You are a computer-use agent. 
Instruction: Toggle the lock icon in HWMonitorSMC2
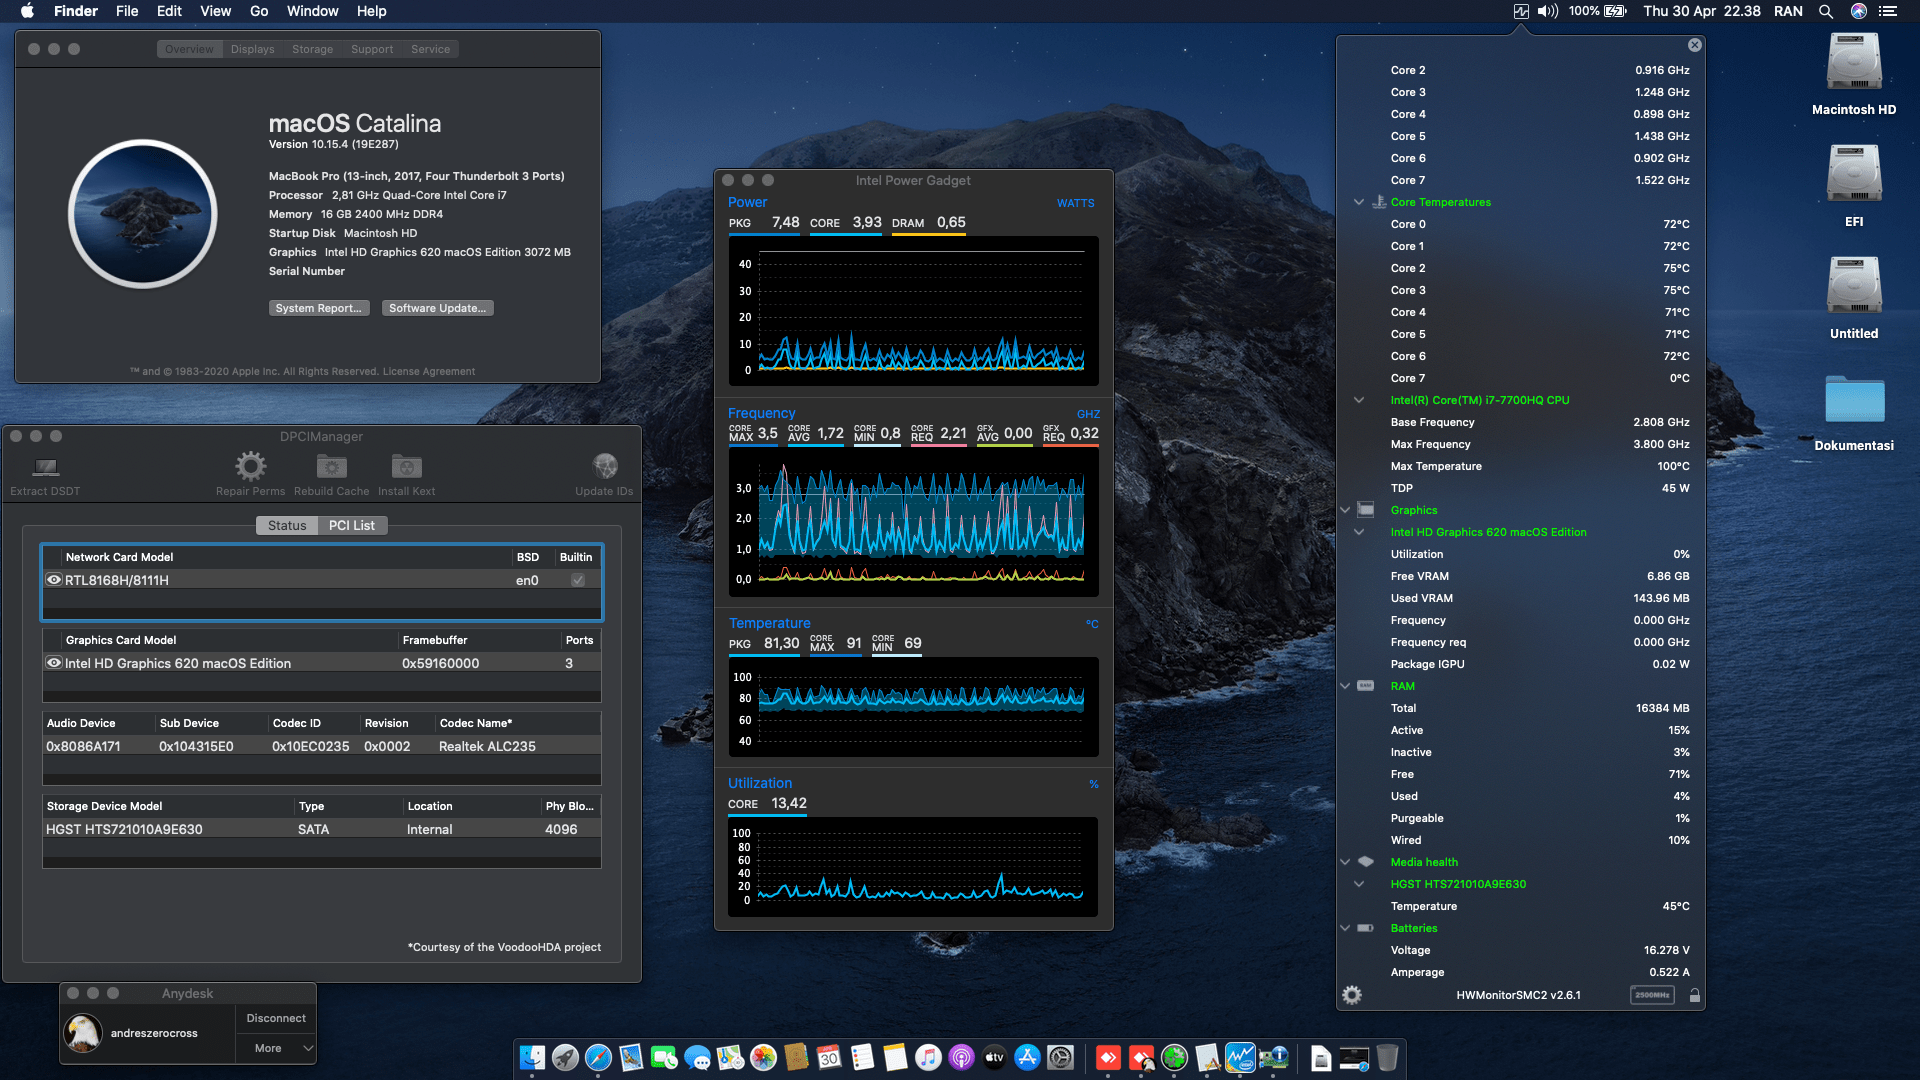1694,995
